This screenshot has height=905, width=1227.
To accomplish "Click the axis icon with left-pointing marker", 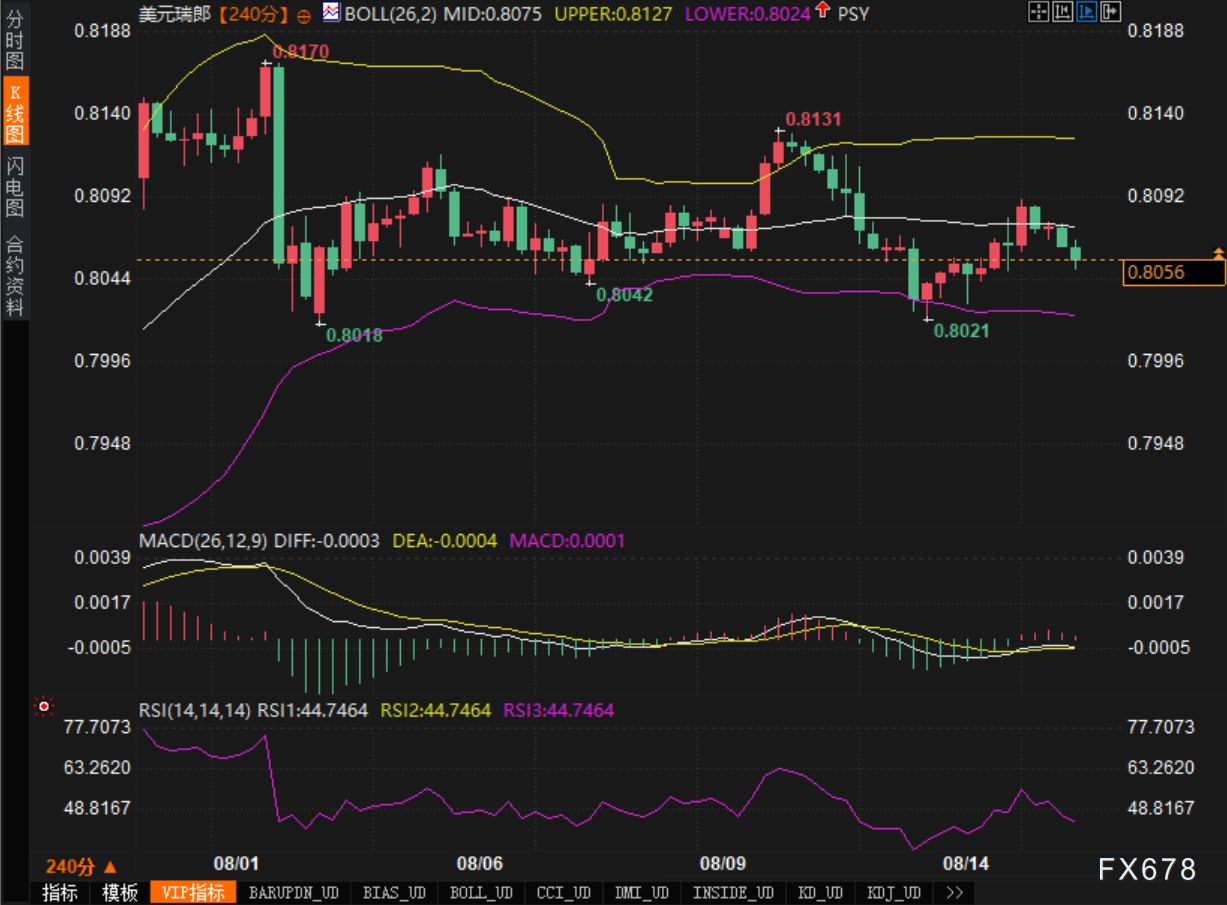I will (x=1062, y=12).
